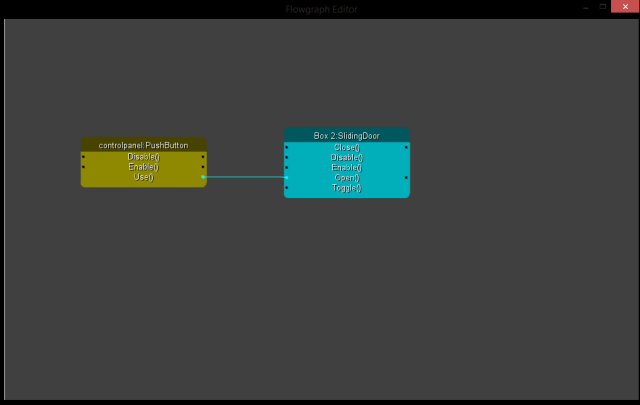The image size is (640, 405).
Task: Close the Flowgraph Editor window
Action: coord(625,7)
